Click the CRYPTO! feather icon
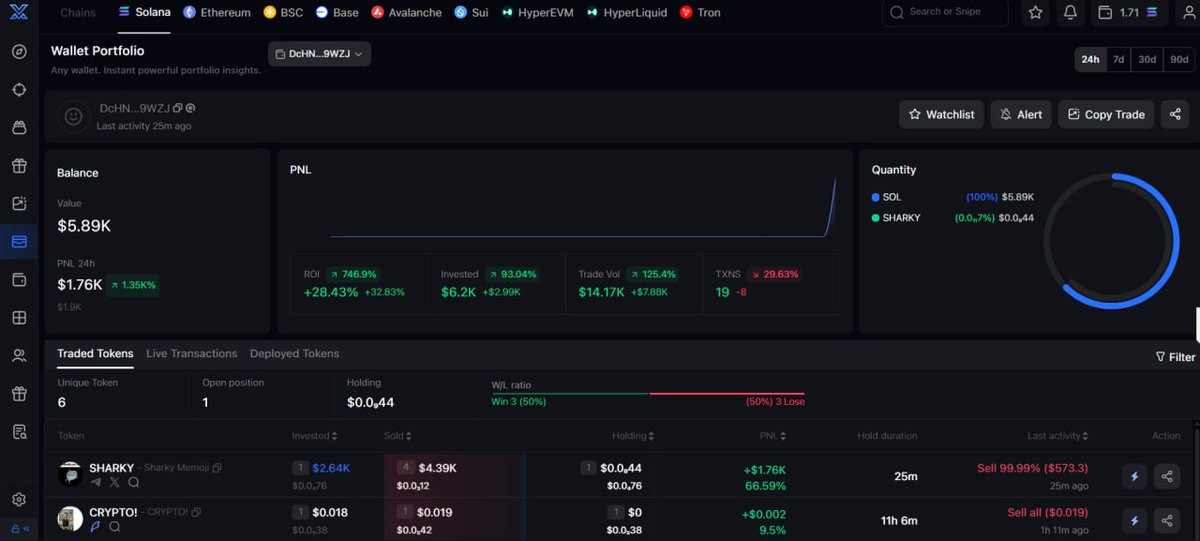The height and width of the screenshot is (541, 1200). [x=96, y=526]
